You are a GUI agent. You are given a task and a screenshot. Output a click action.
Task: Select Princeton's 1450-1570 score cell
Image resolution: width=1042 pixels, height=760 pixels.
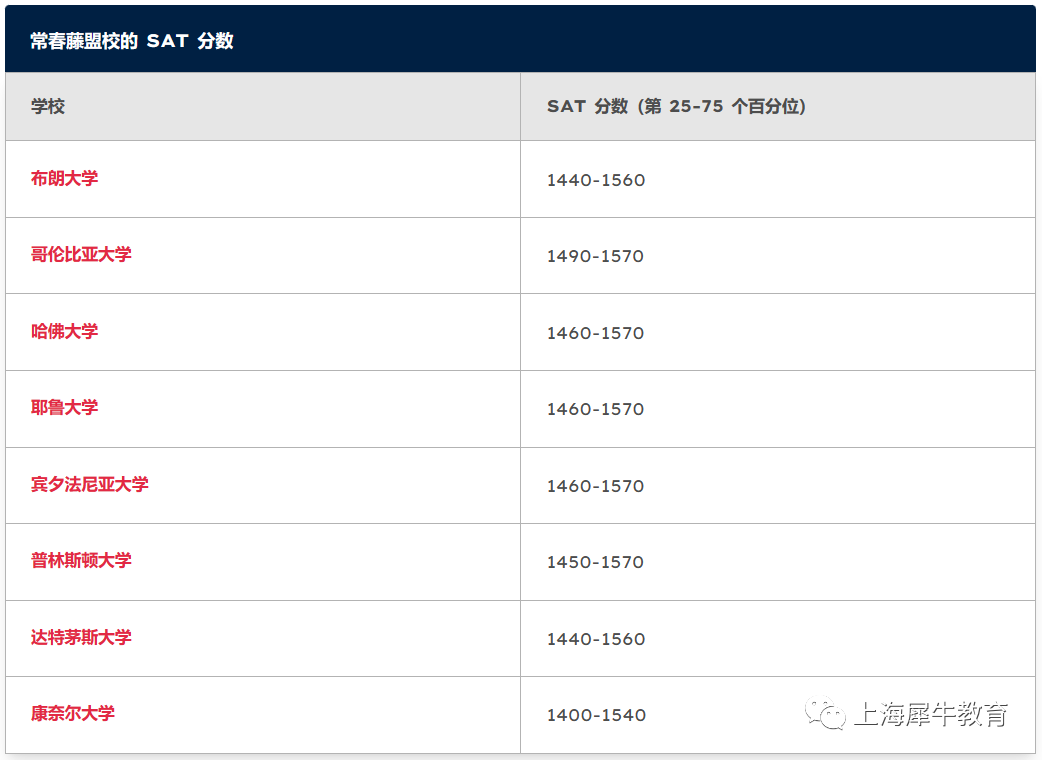tap(778, 562)
